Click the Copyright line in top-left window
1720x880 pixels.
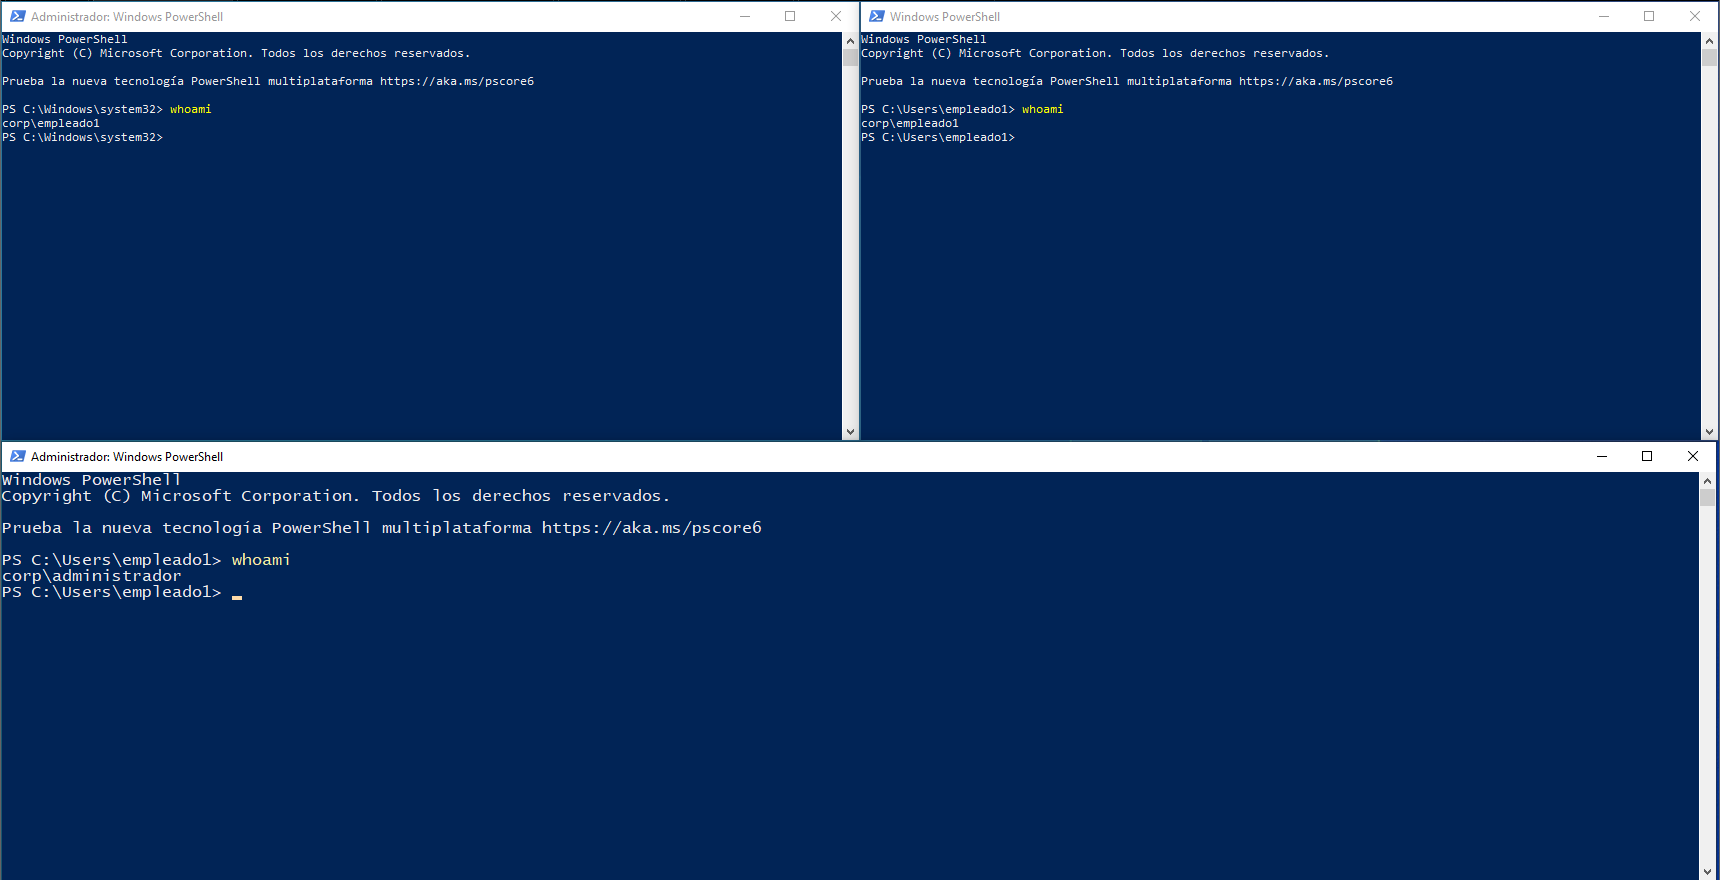coord(236,54)
